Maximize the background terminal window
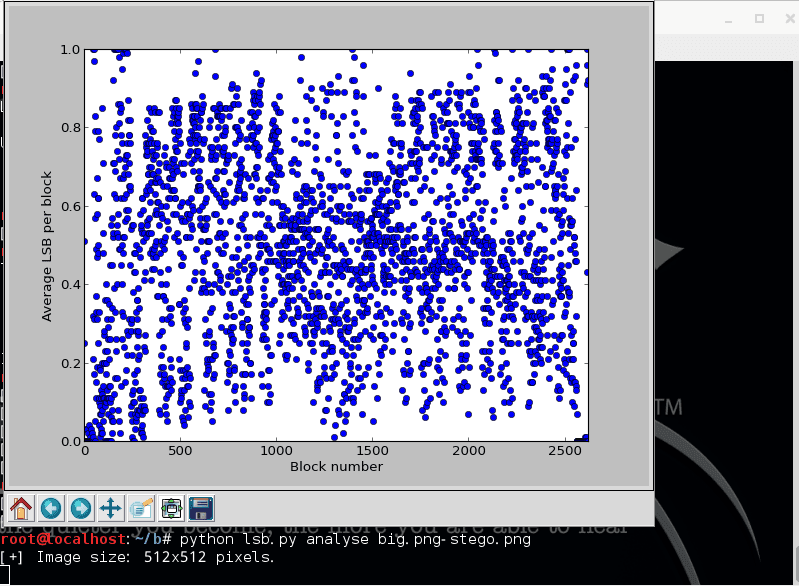The height and width of the screenshot is (586, 799). (759, 18)
